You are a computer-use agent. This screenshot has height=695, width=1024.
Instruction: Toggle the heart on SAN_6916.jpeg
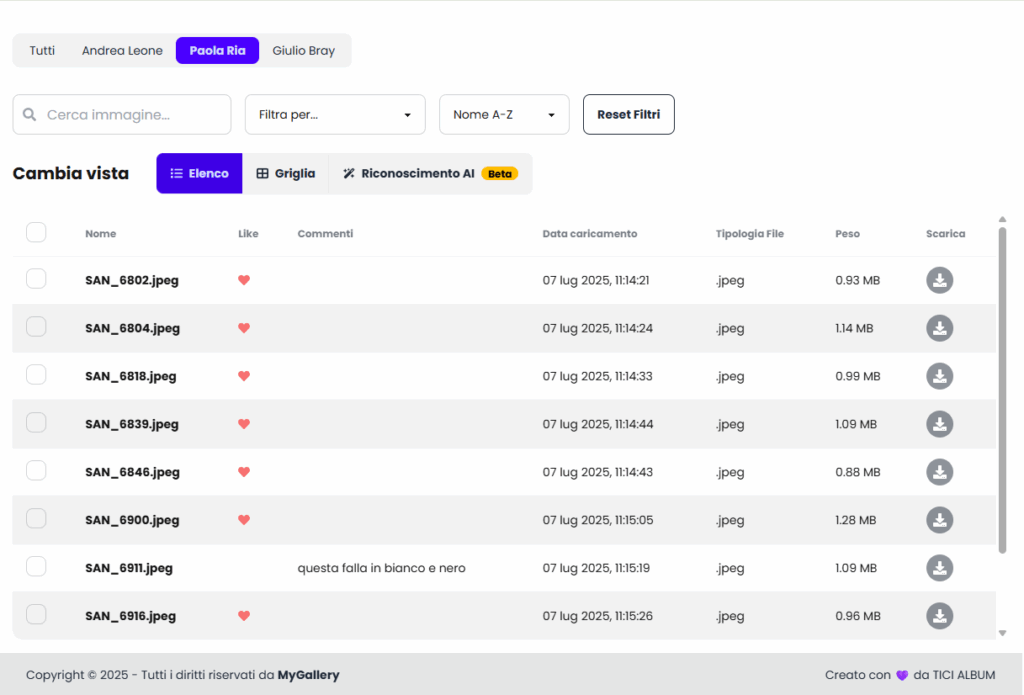pyautogui.click(x=244, y=616)
